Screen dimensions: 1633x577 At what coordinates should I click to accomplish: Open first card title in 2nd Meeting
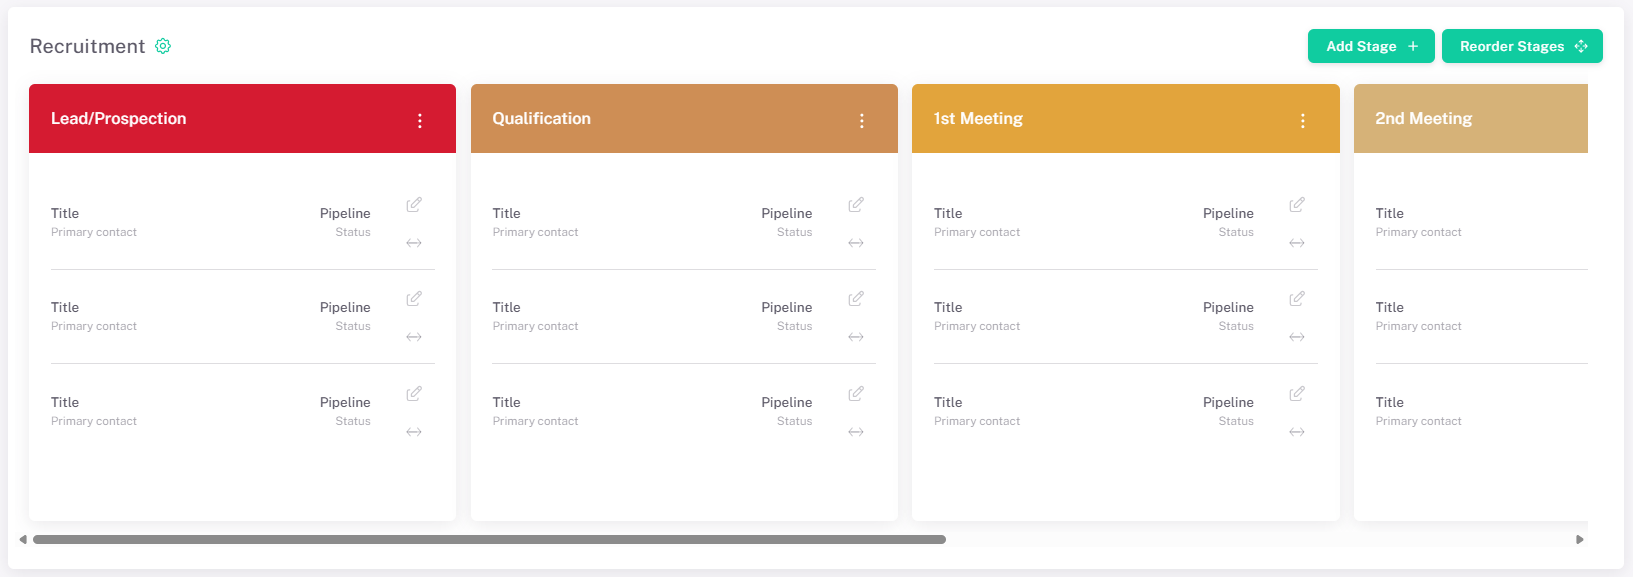(1389, 213)
